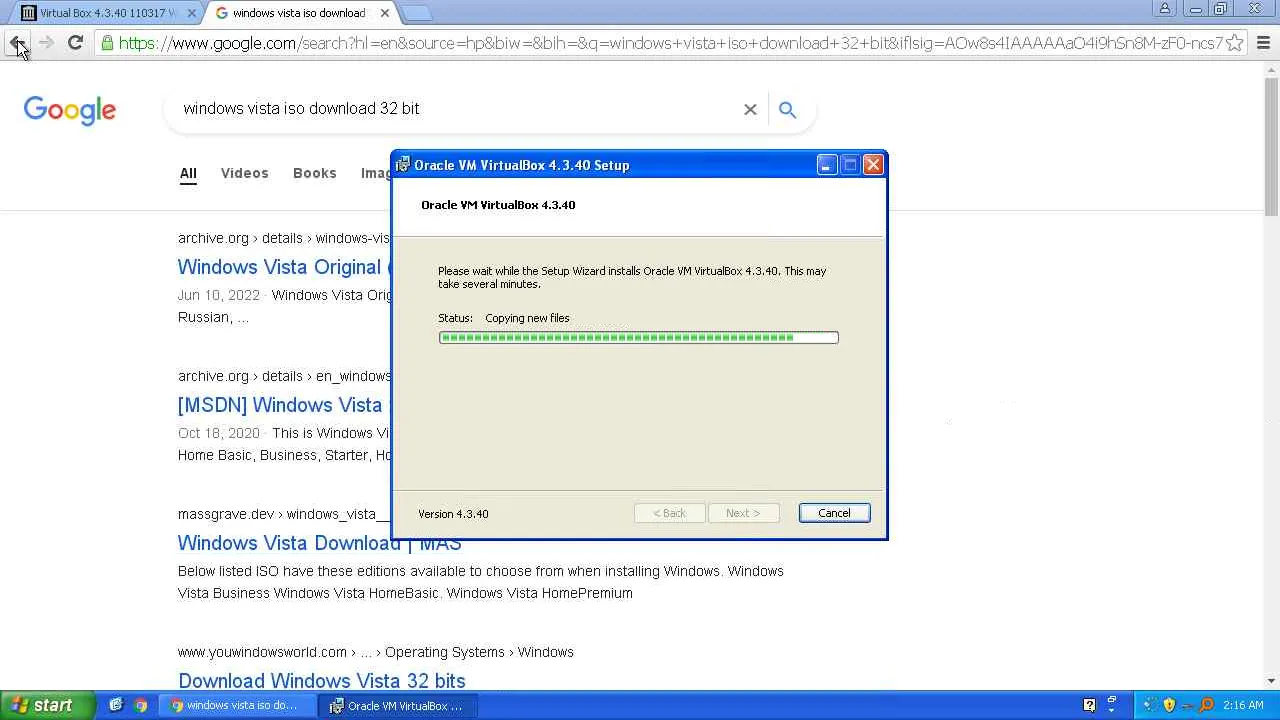
Task: Click the VirtualBox setup title bar icon
Action: click(x=403, y=165)
